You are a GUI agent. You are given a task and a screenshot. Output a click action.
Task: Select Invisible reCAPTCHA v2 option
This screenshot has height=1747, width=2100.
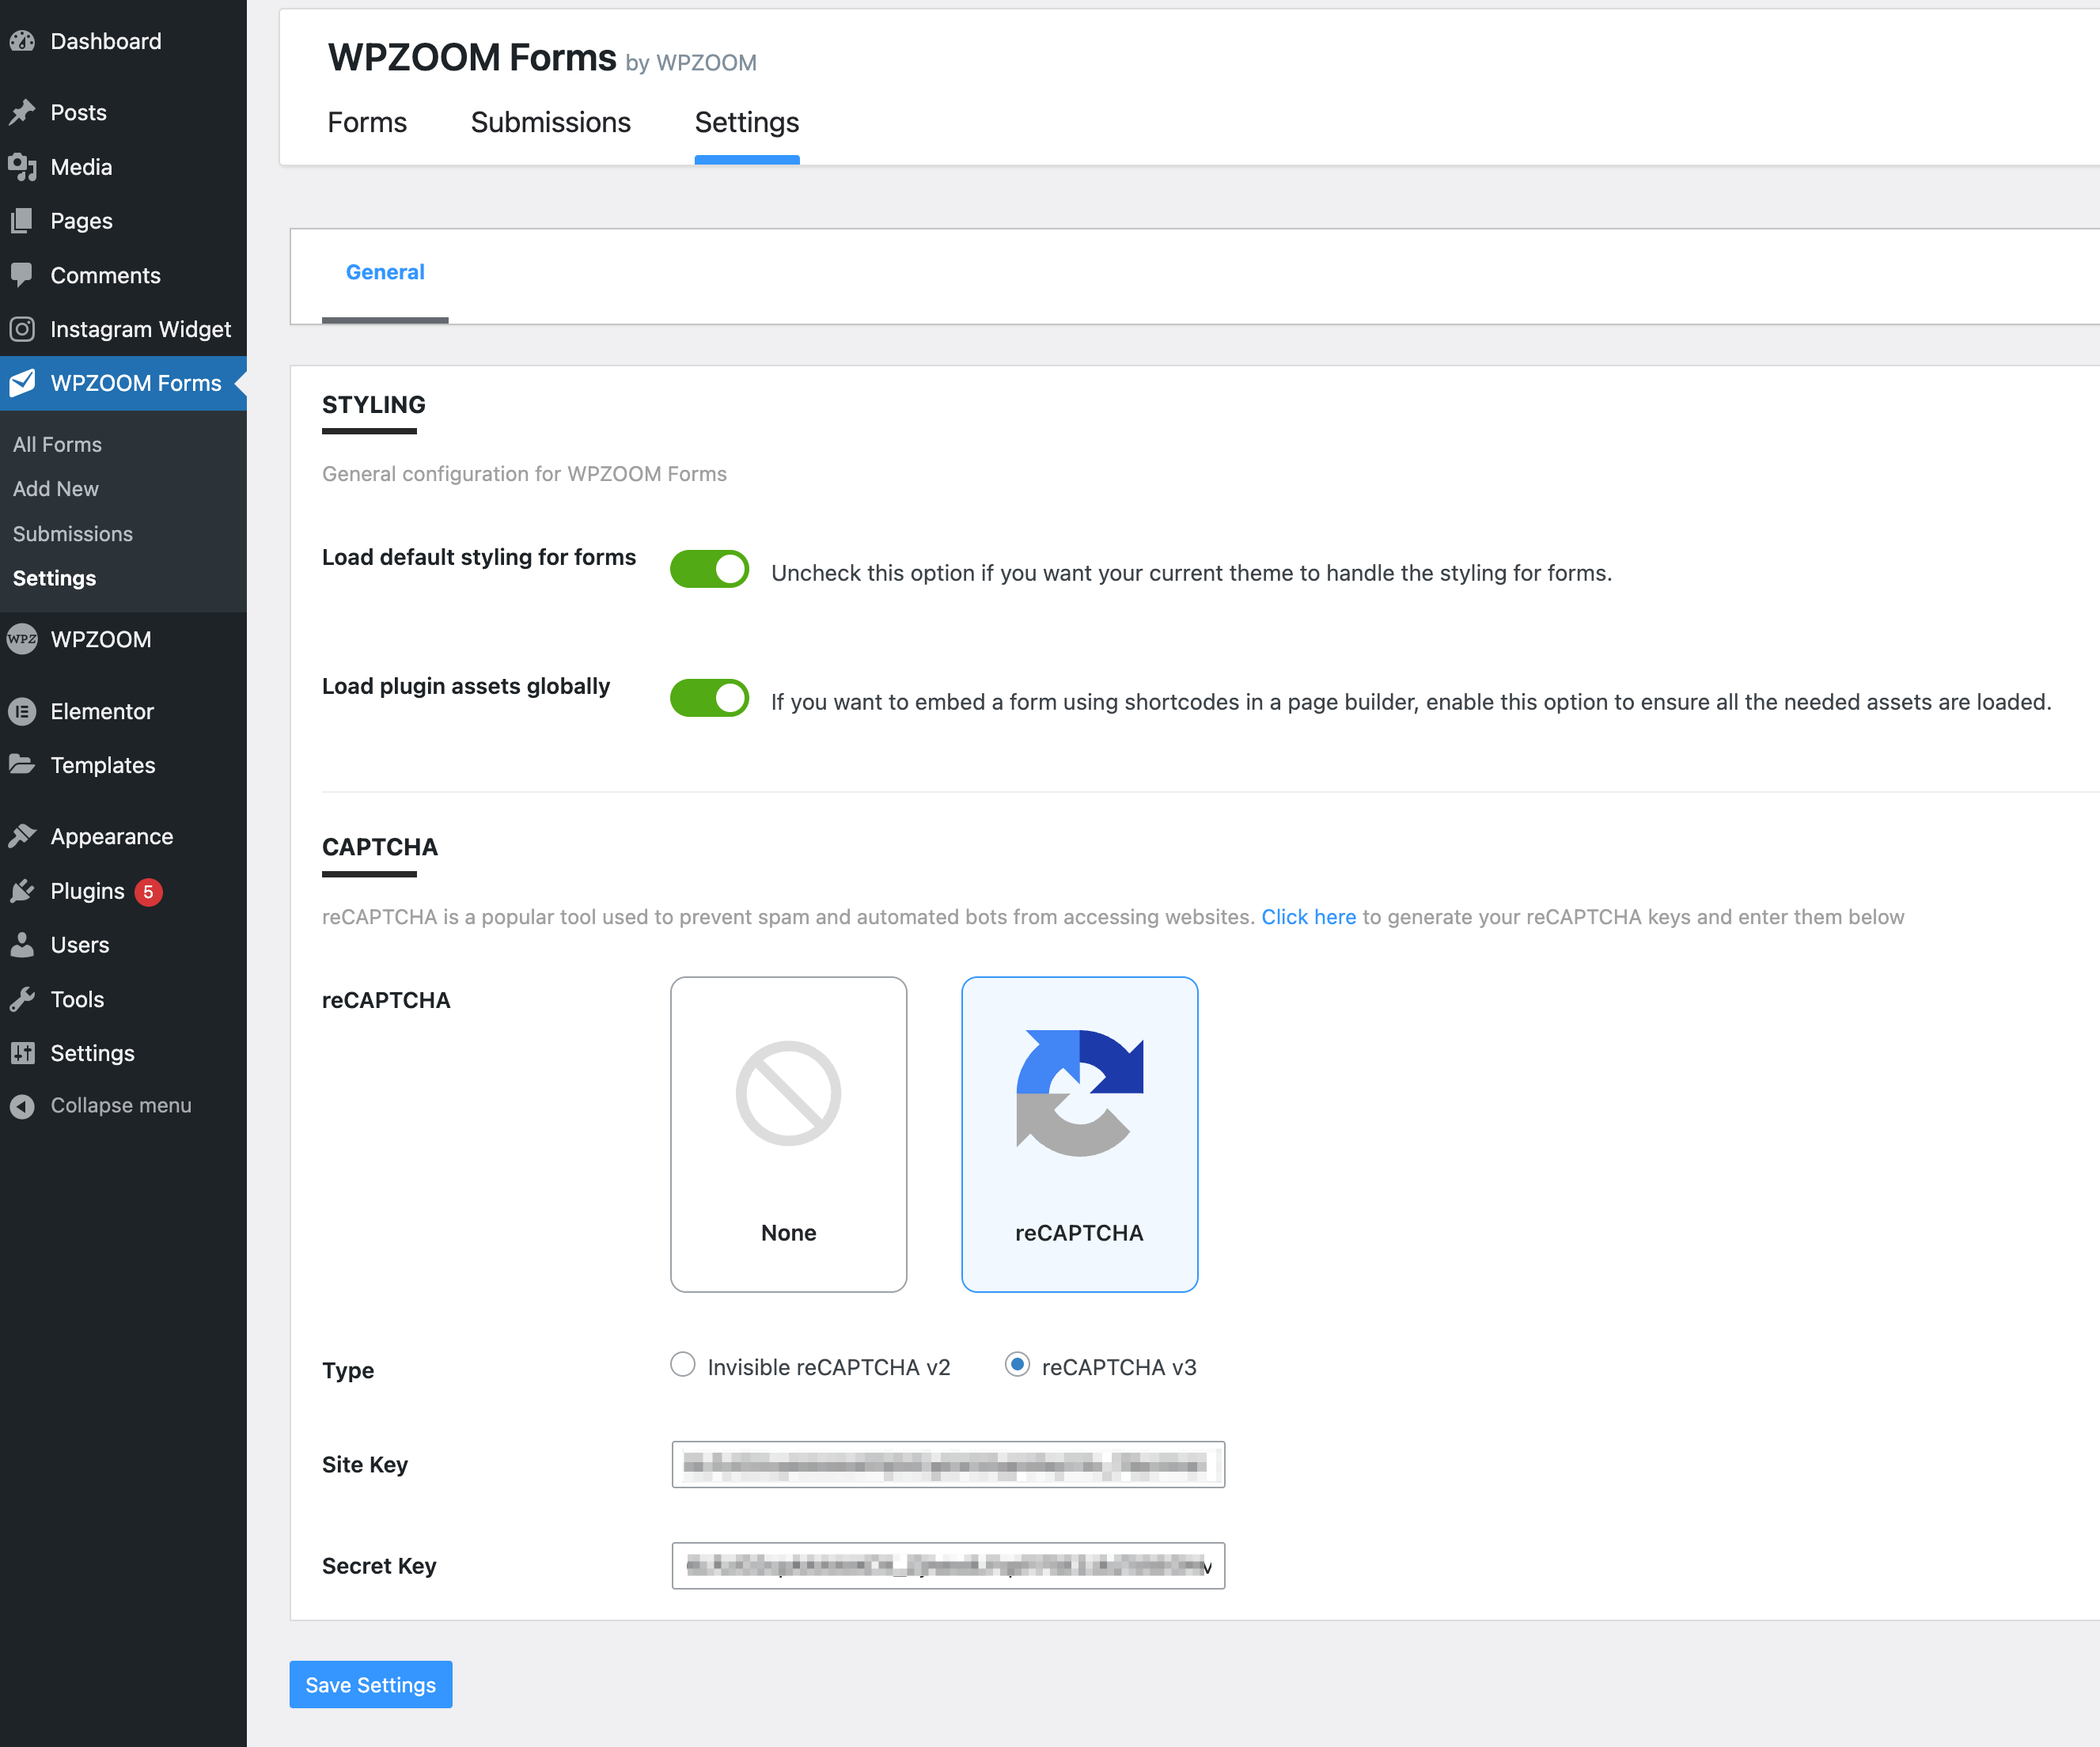click(x=682, y=1365)
